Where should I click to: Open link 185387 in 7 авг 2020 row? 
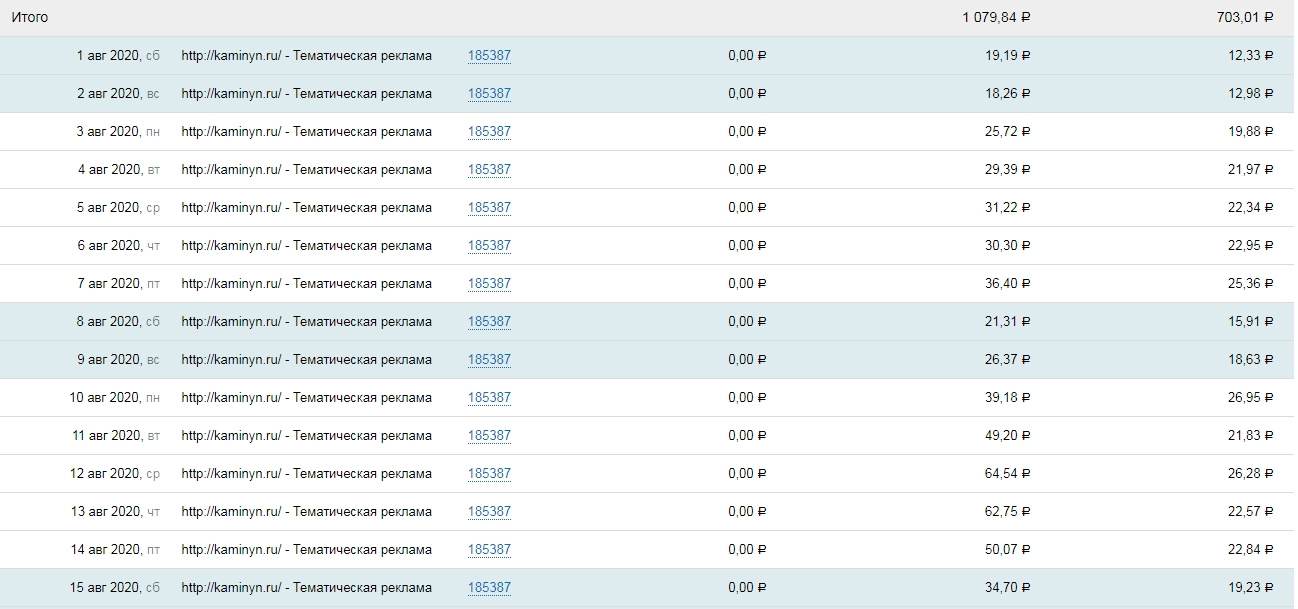[489, 284]
